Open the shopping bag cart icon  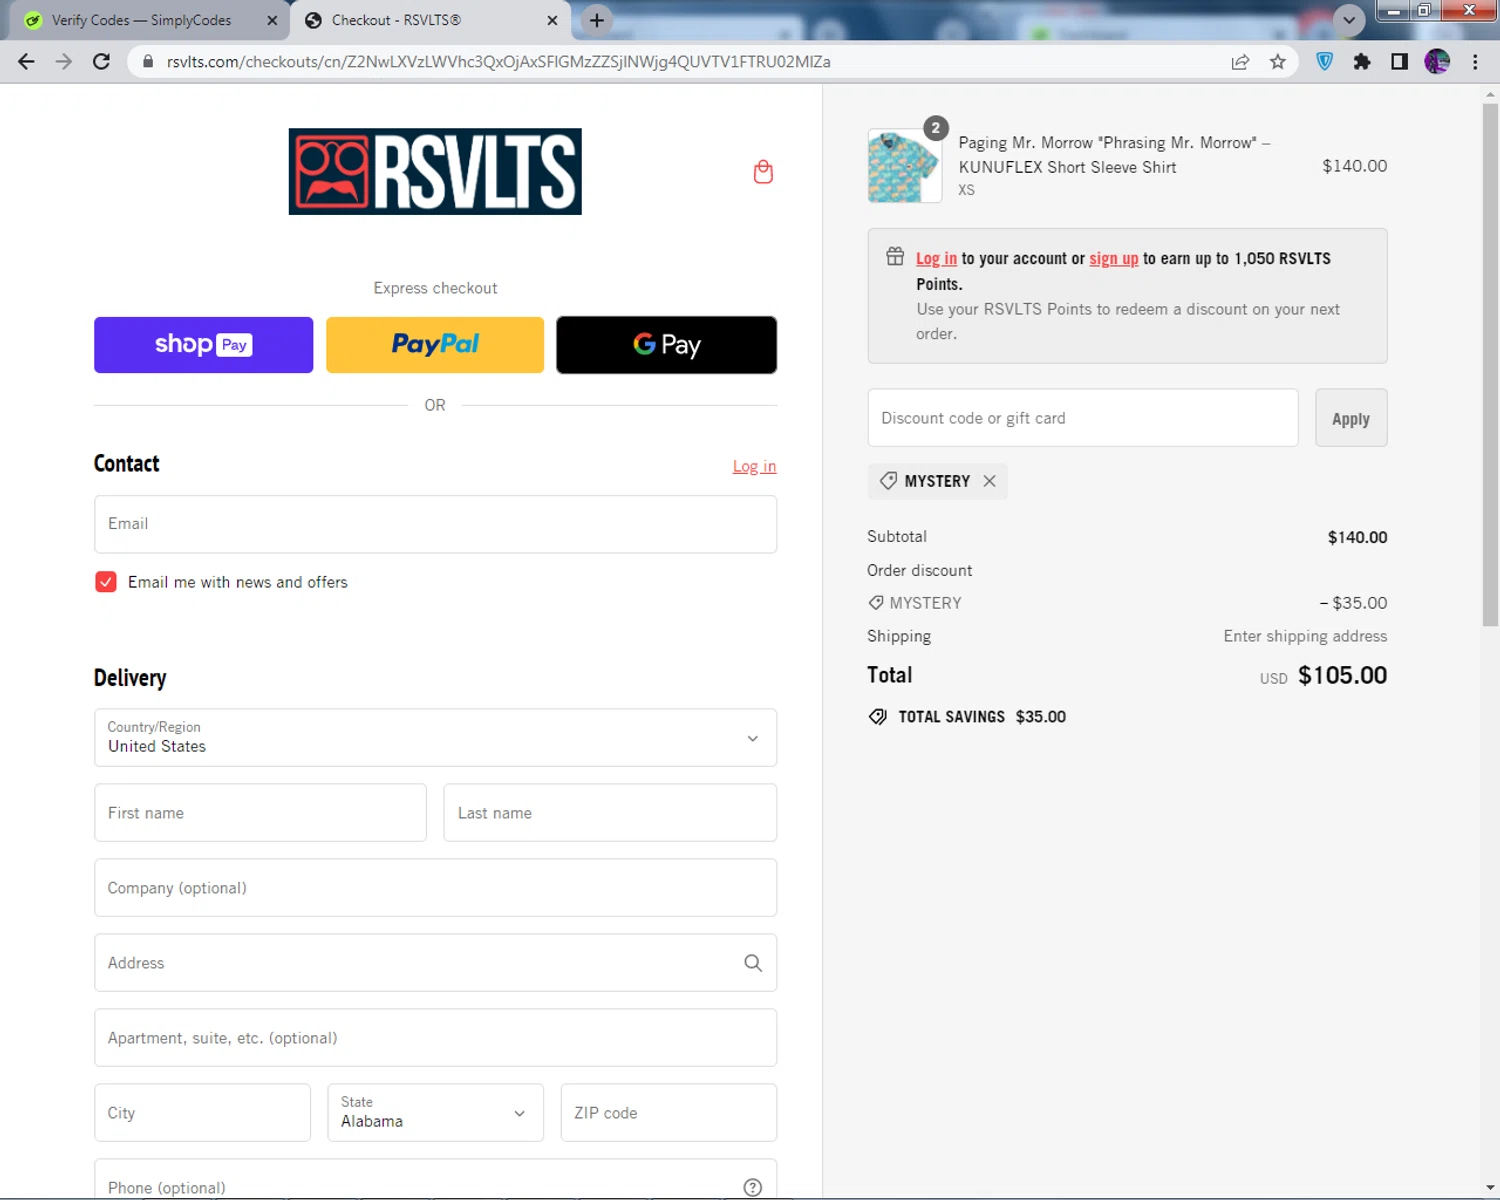[763, 172]
